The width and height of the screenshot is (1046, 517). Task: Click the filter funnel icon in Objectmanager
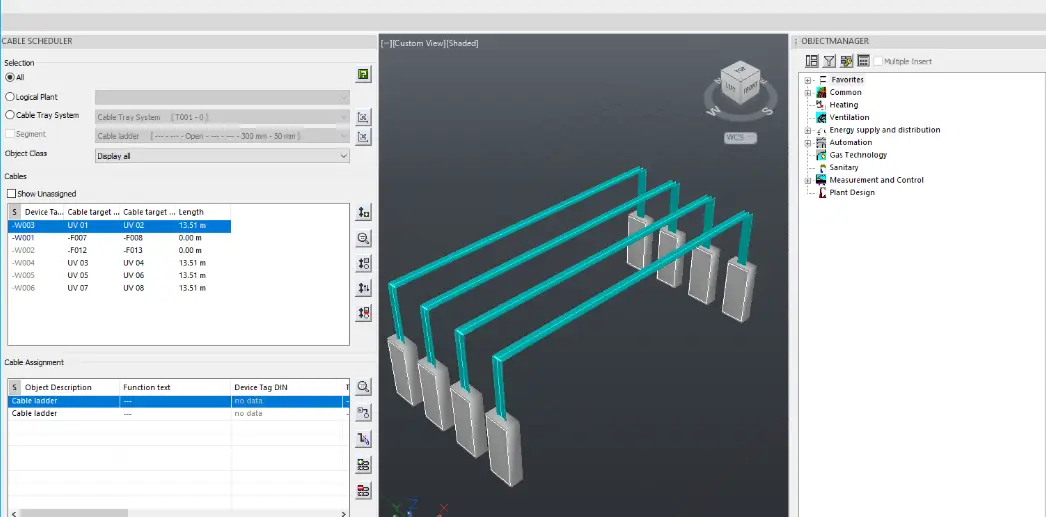pyautogui.click(x=829, y=61)
